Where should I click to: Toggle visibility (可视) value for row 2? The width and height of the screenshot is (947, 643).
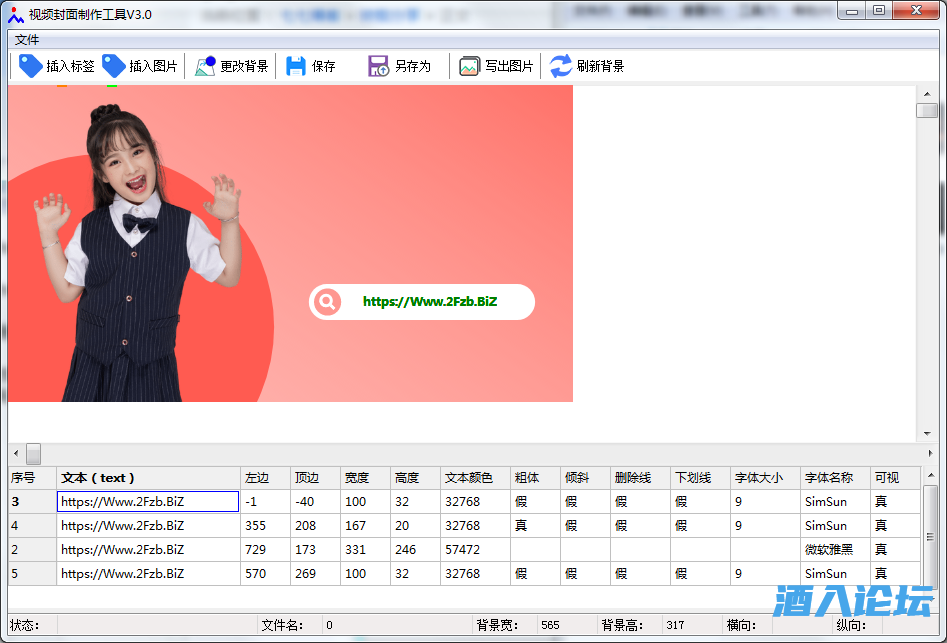coord(881,549)
